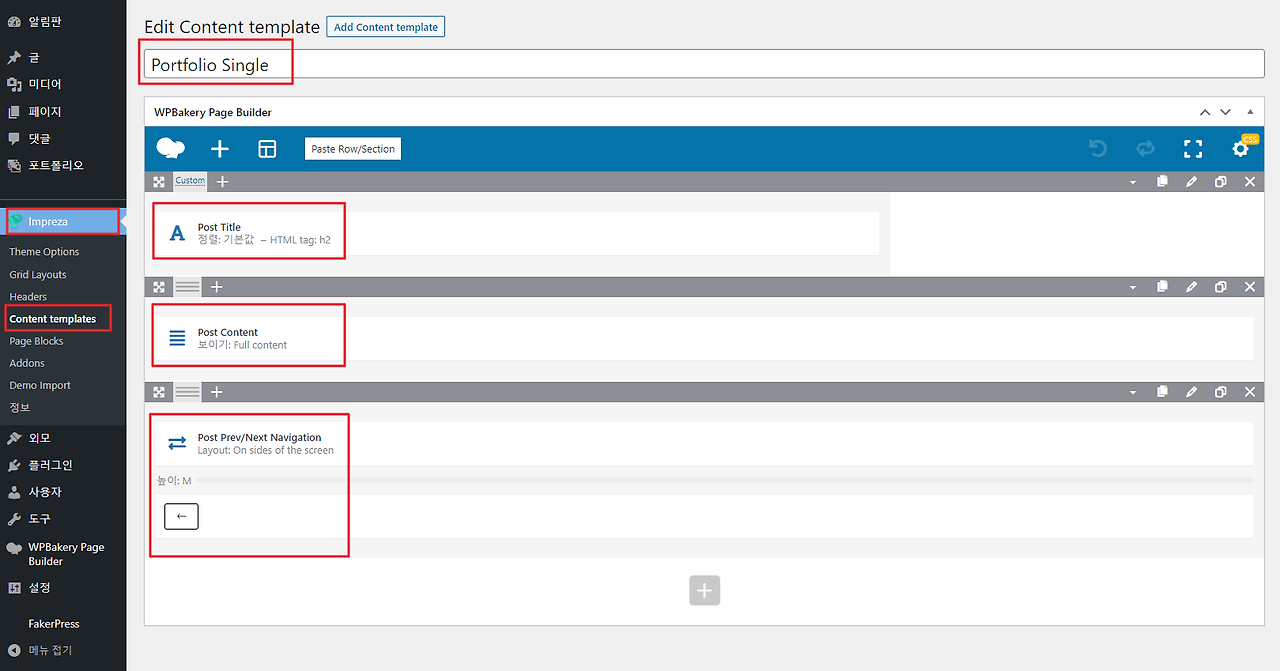Click the Paste Row/Section button
The height and width of the screenshot is (671, 1280).
coord(353,149)
